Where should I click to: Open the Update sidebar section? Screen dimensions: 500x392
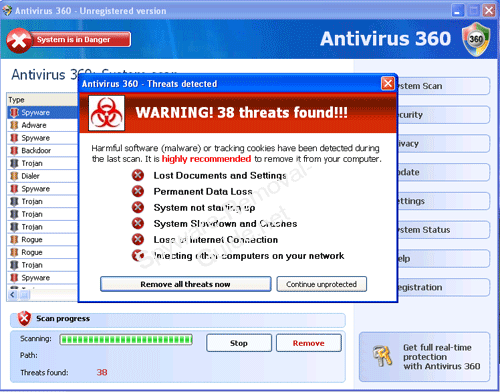click(443, 172)
